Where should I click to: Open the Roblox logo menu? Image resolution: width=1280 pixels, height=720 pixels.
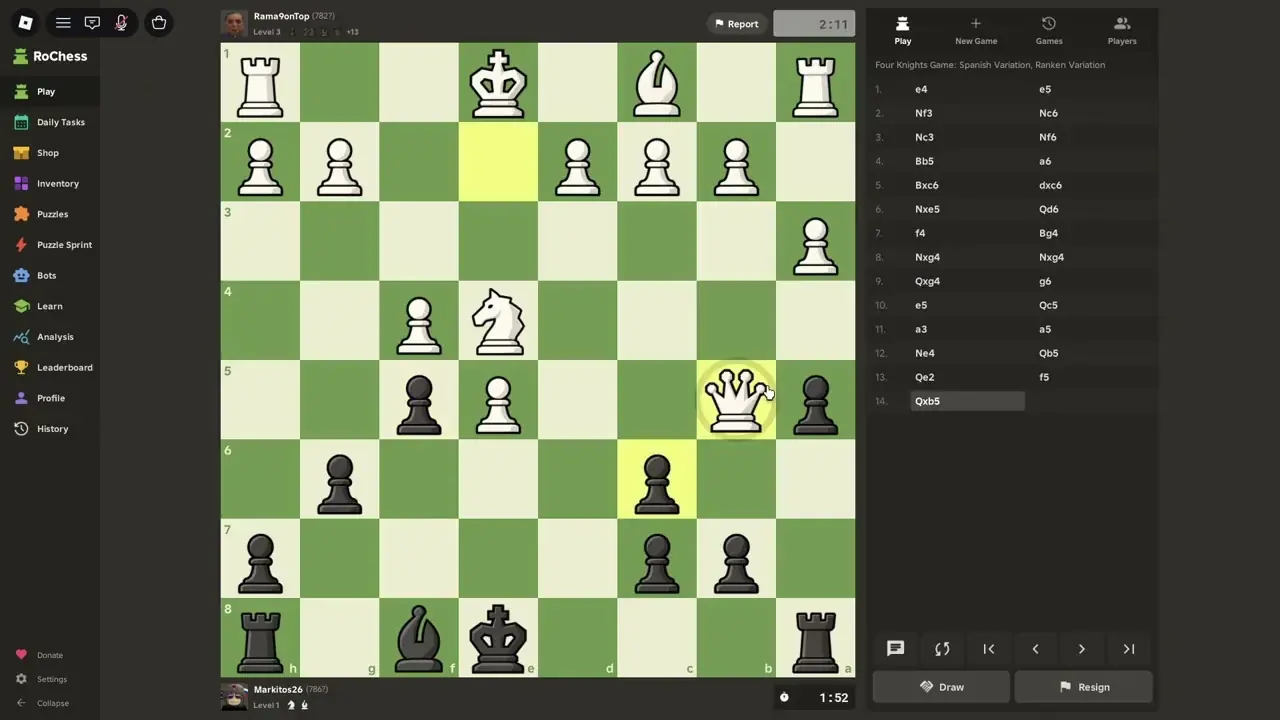point(26,22)
